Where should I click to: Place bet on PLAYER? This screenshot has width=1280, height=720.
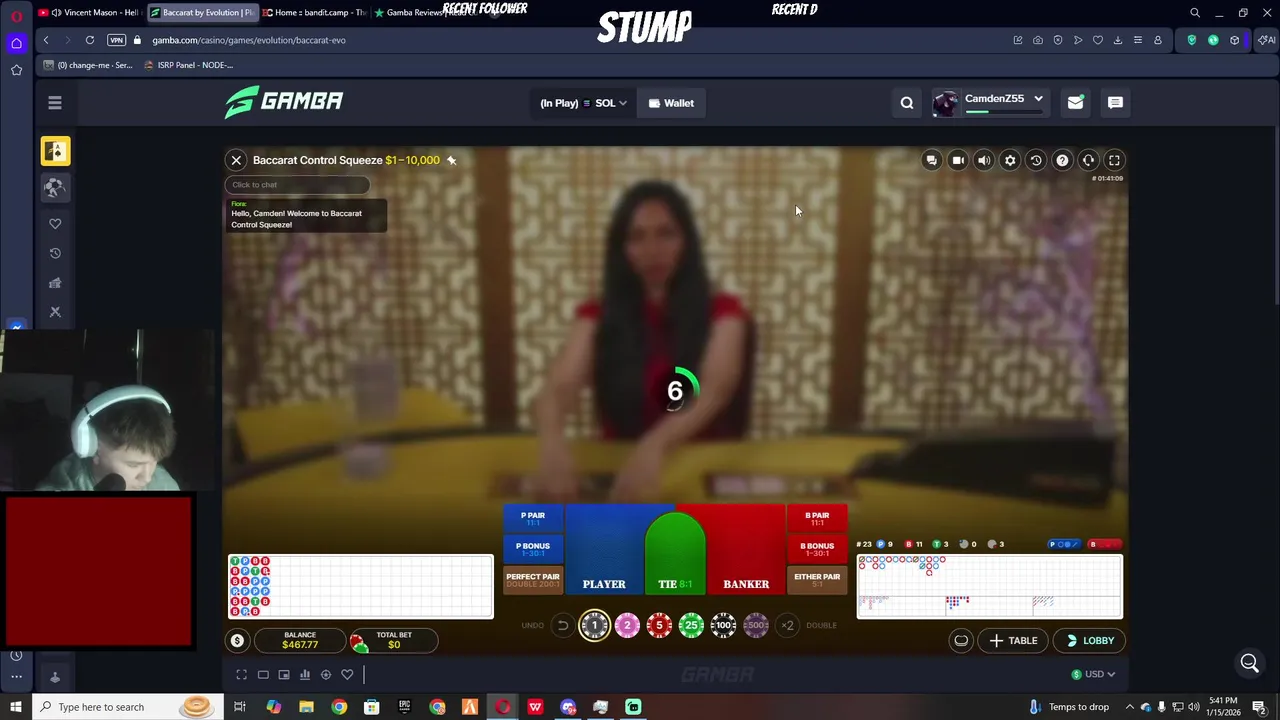[604, 550]
